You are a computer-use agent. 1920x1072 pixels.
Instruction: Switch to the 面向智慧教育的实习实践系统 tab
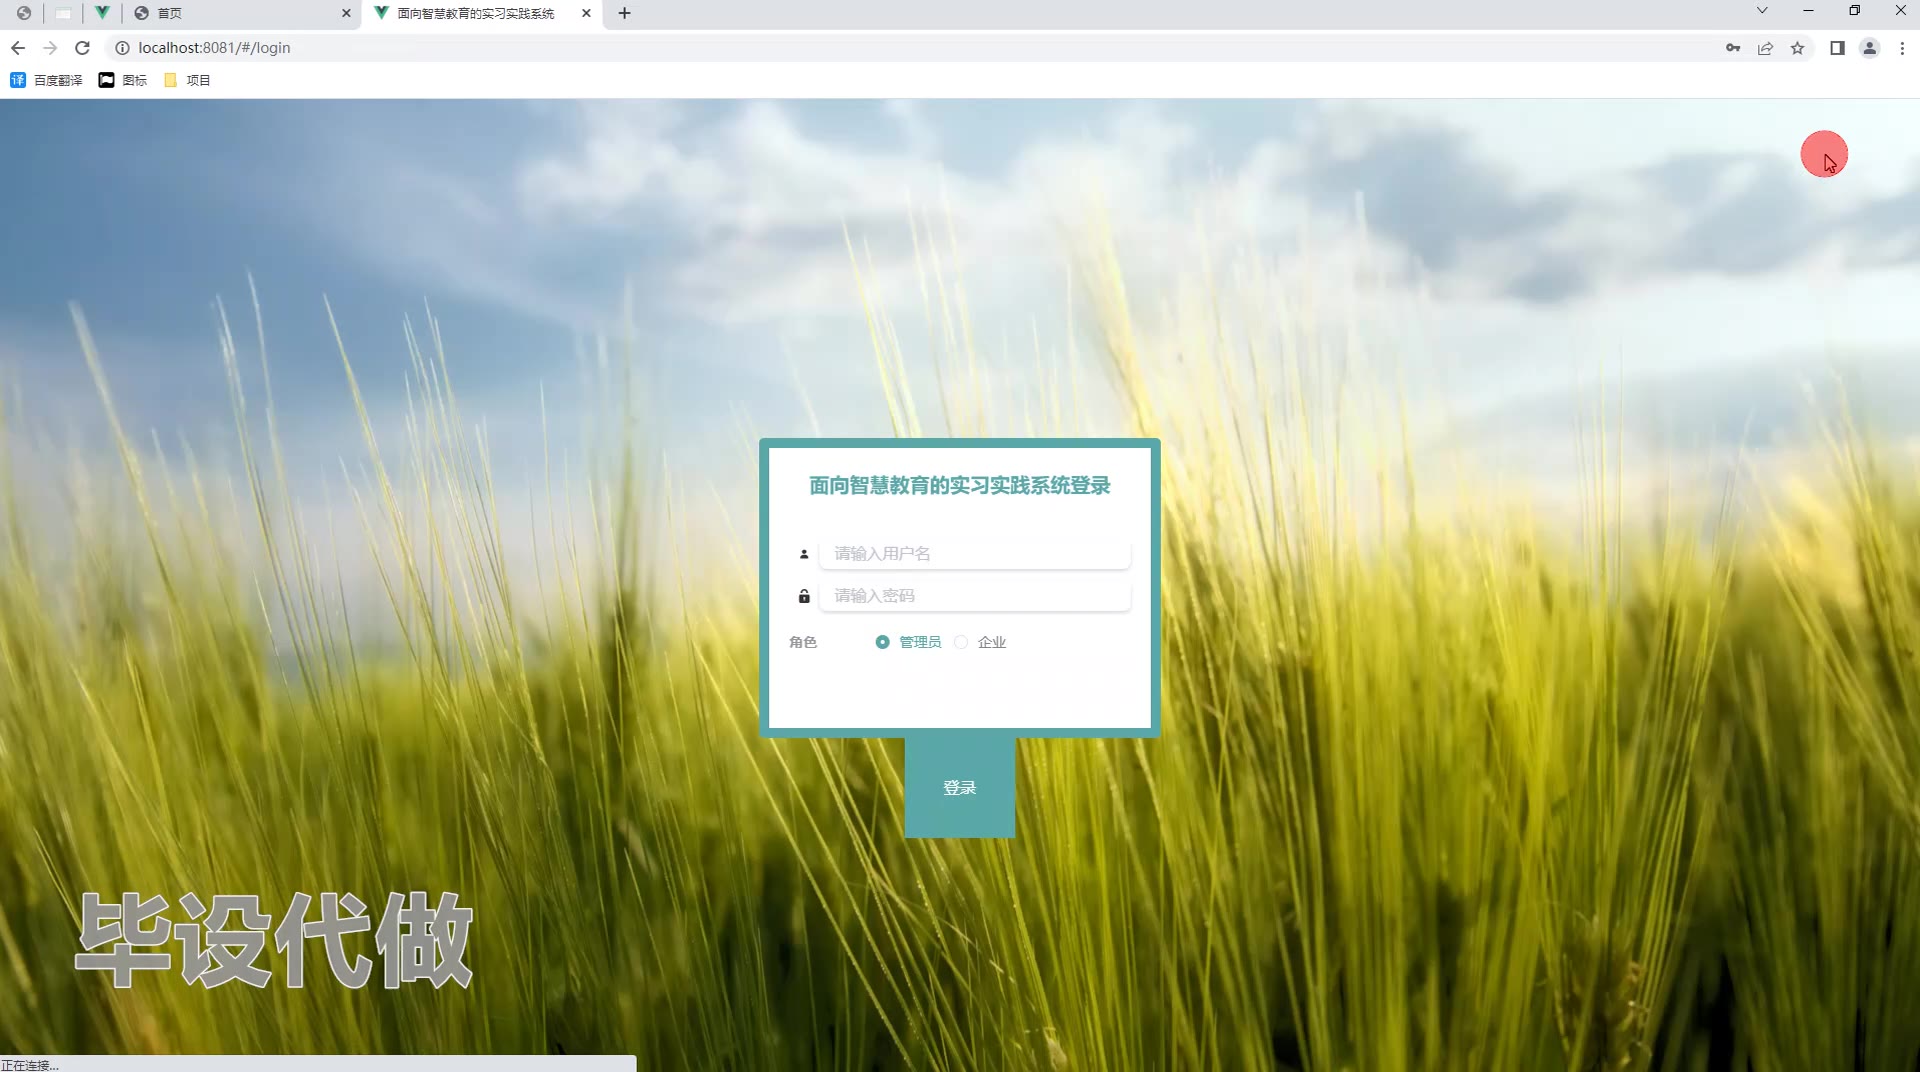(x=481, y=13)
